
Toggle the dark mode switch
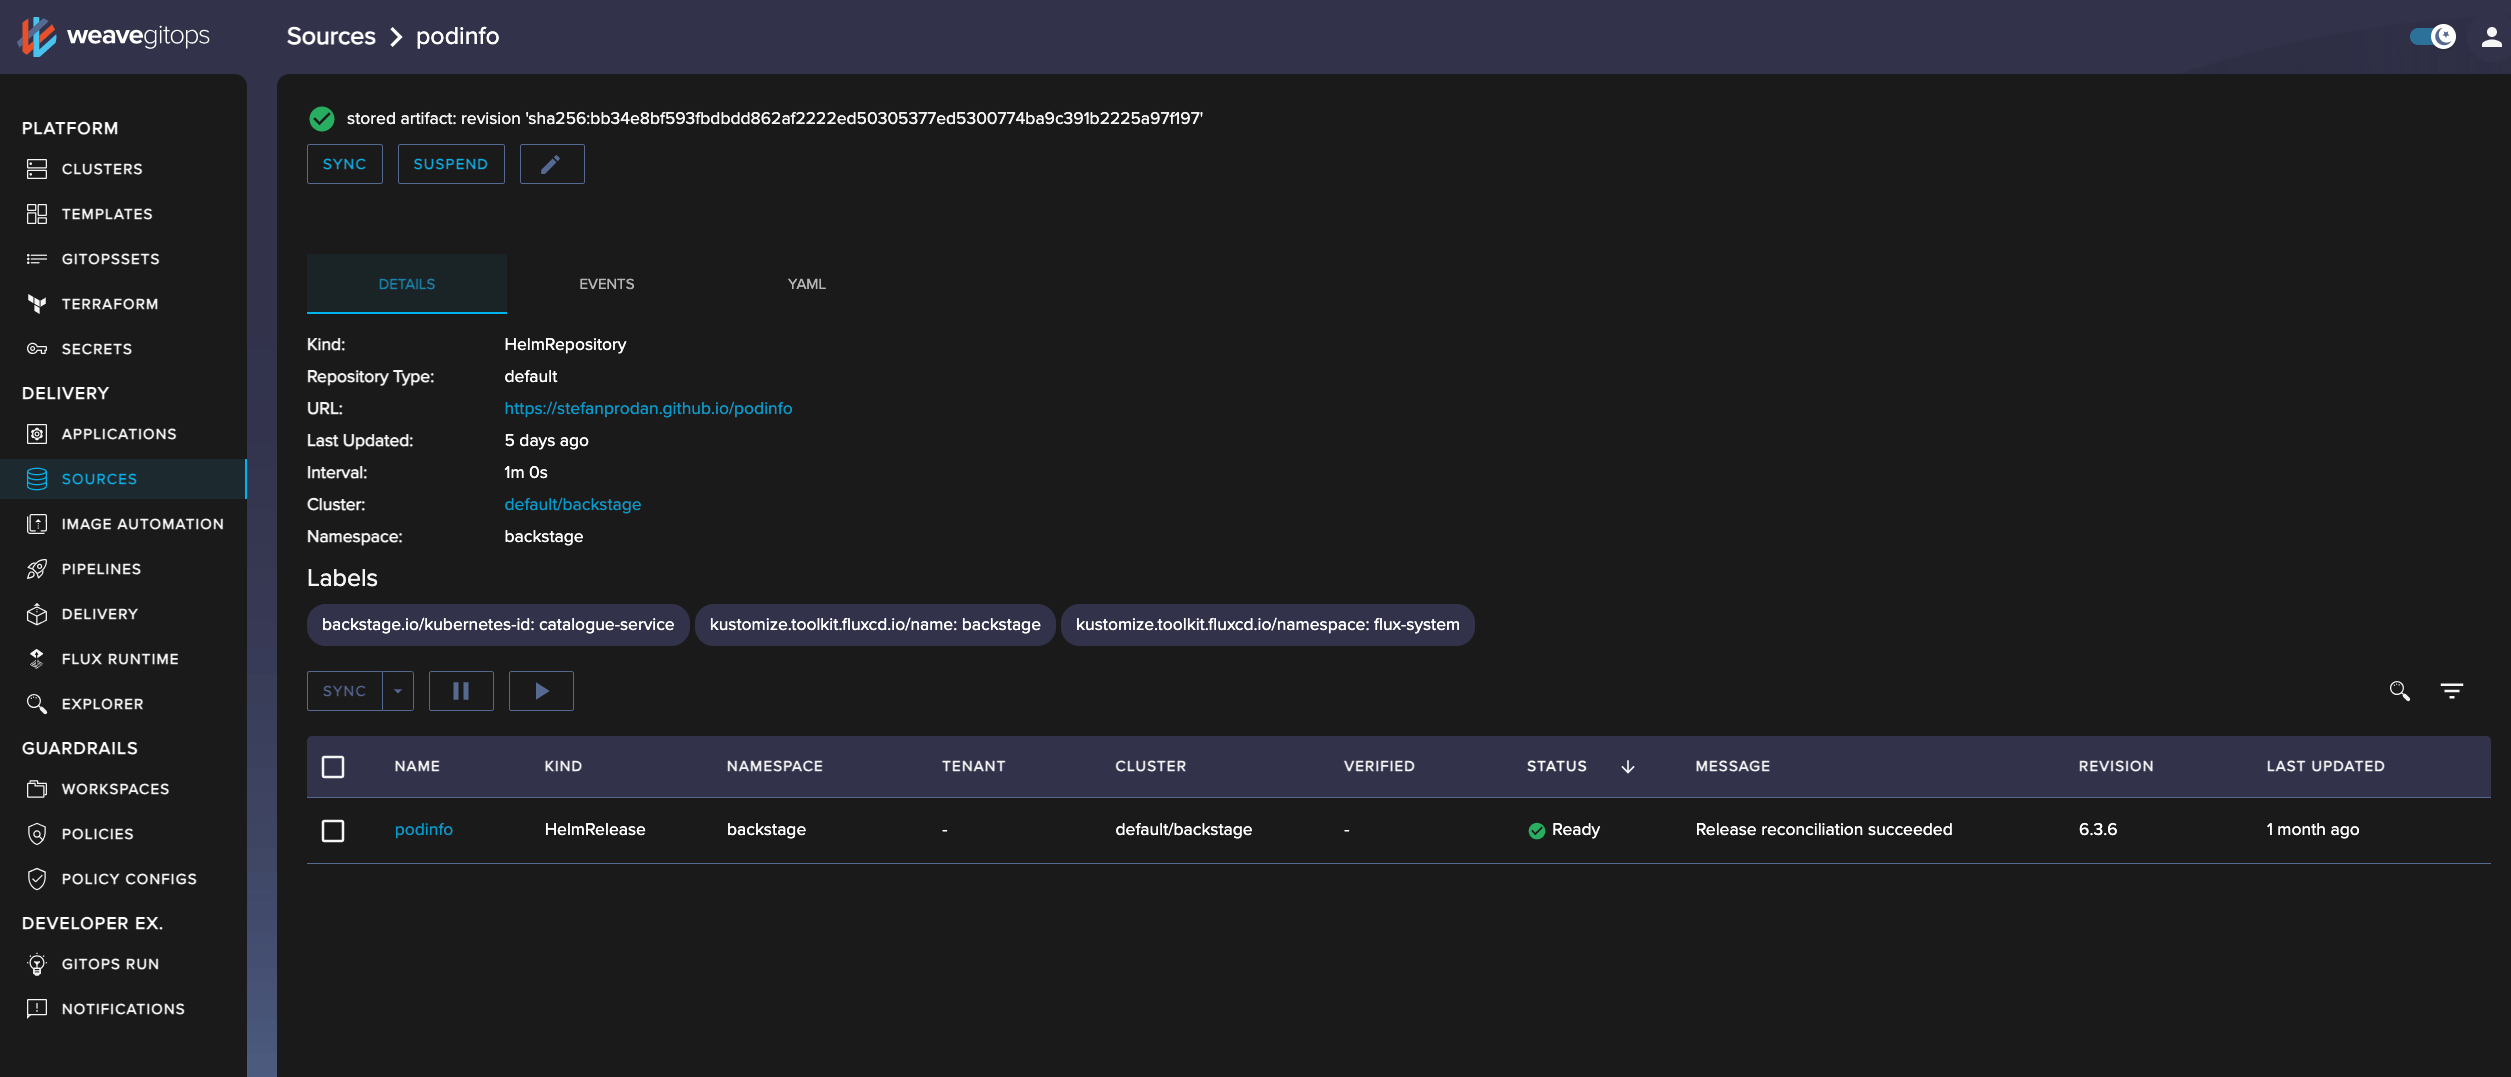(x=2433, y=37)
